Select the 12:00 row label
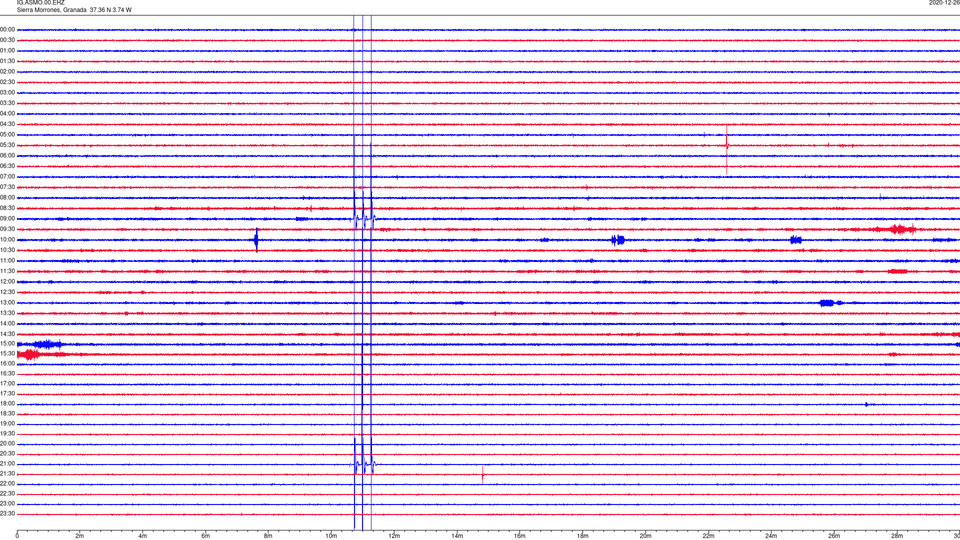960x540 pixels. point(7,282)
